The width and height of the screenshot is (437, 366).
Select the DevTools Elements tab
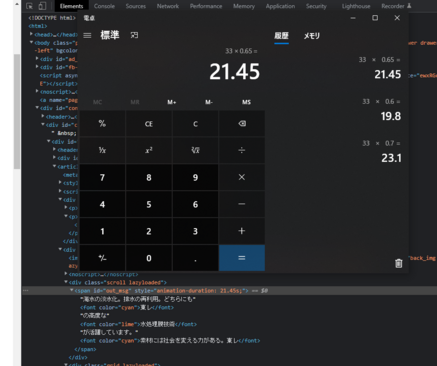pos(71,6)
